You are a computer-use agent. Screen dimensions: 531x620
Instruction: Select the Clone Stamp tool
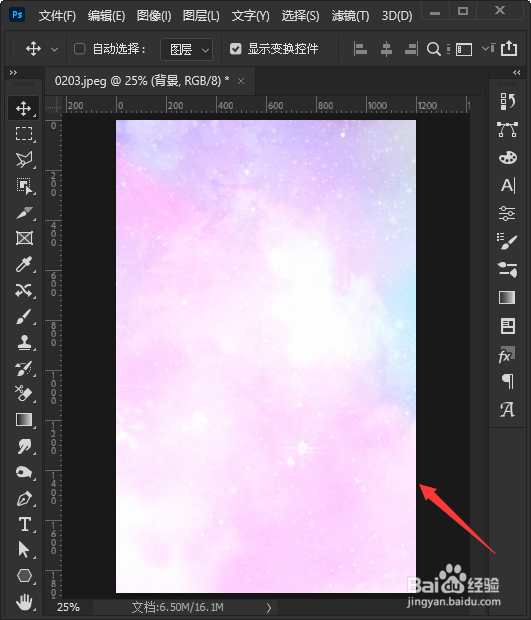click(x=24, y=342)
